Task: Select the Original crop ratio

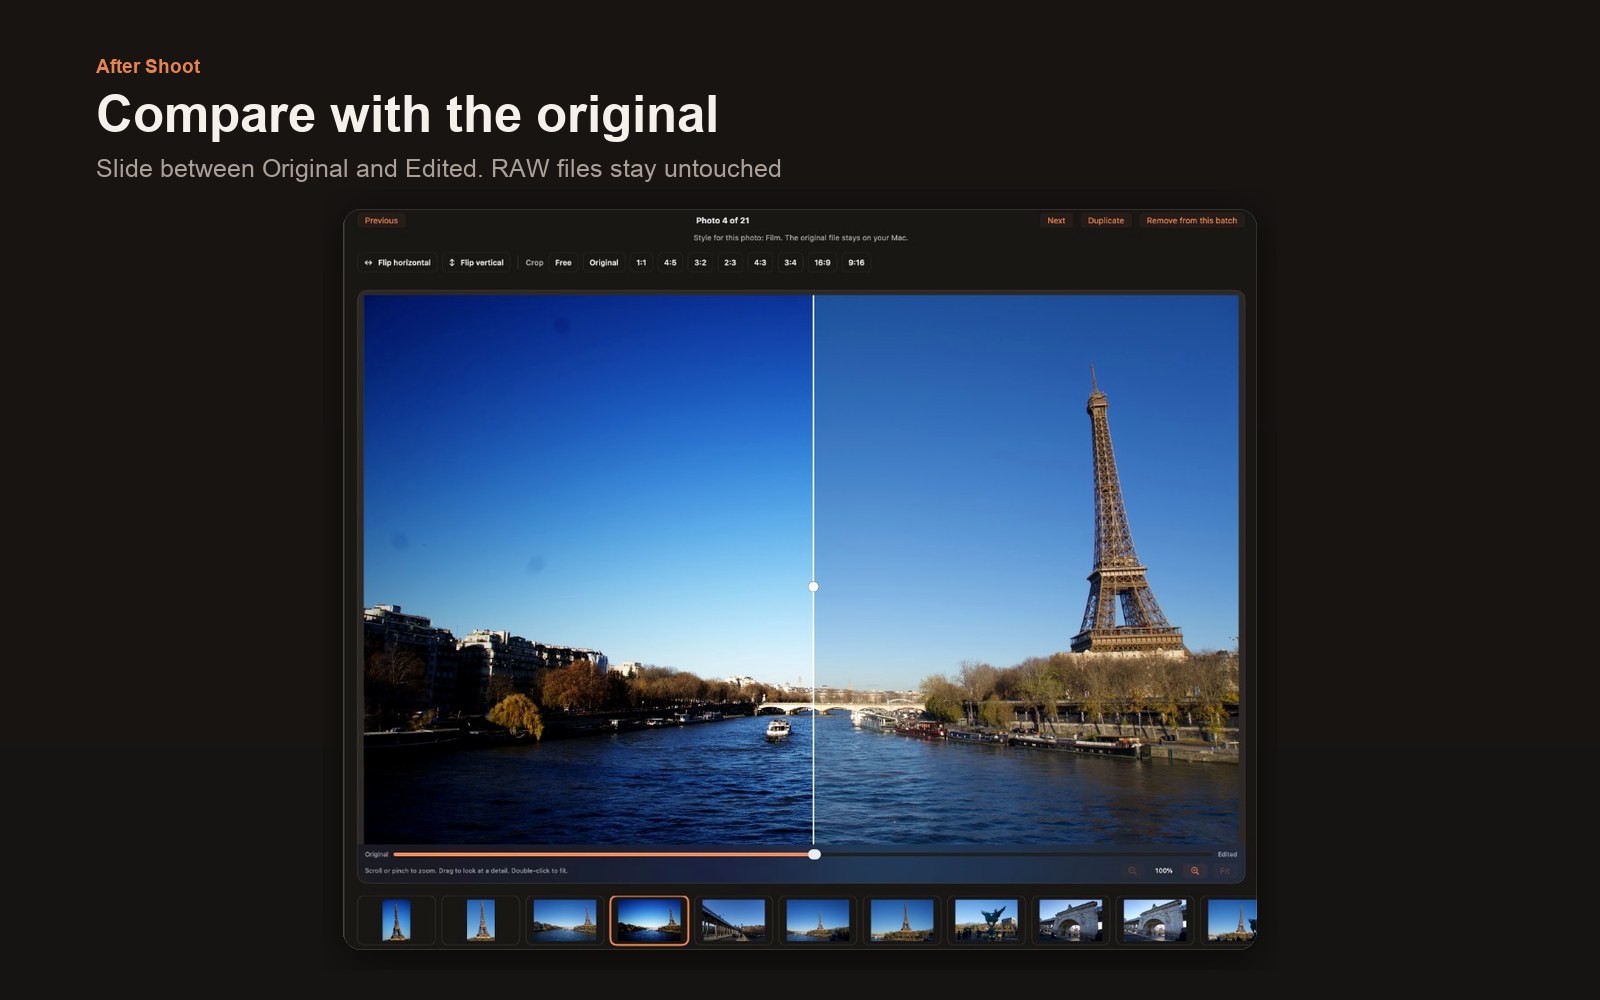Action: 604,263
